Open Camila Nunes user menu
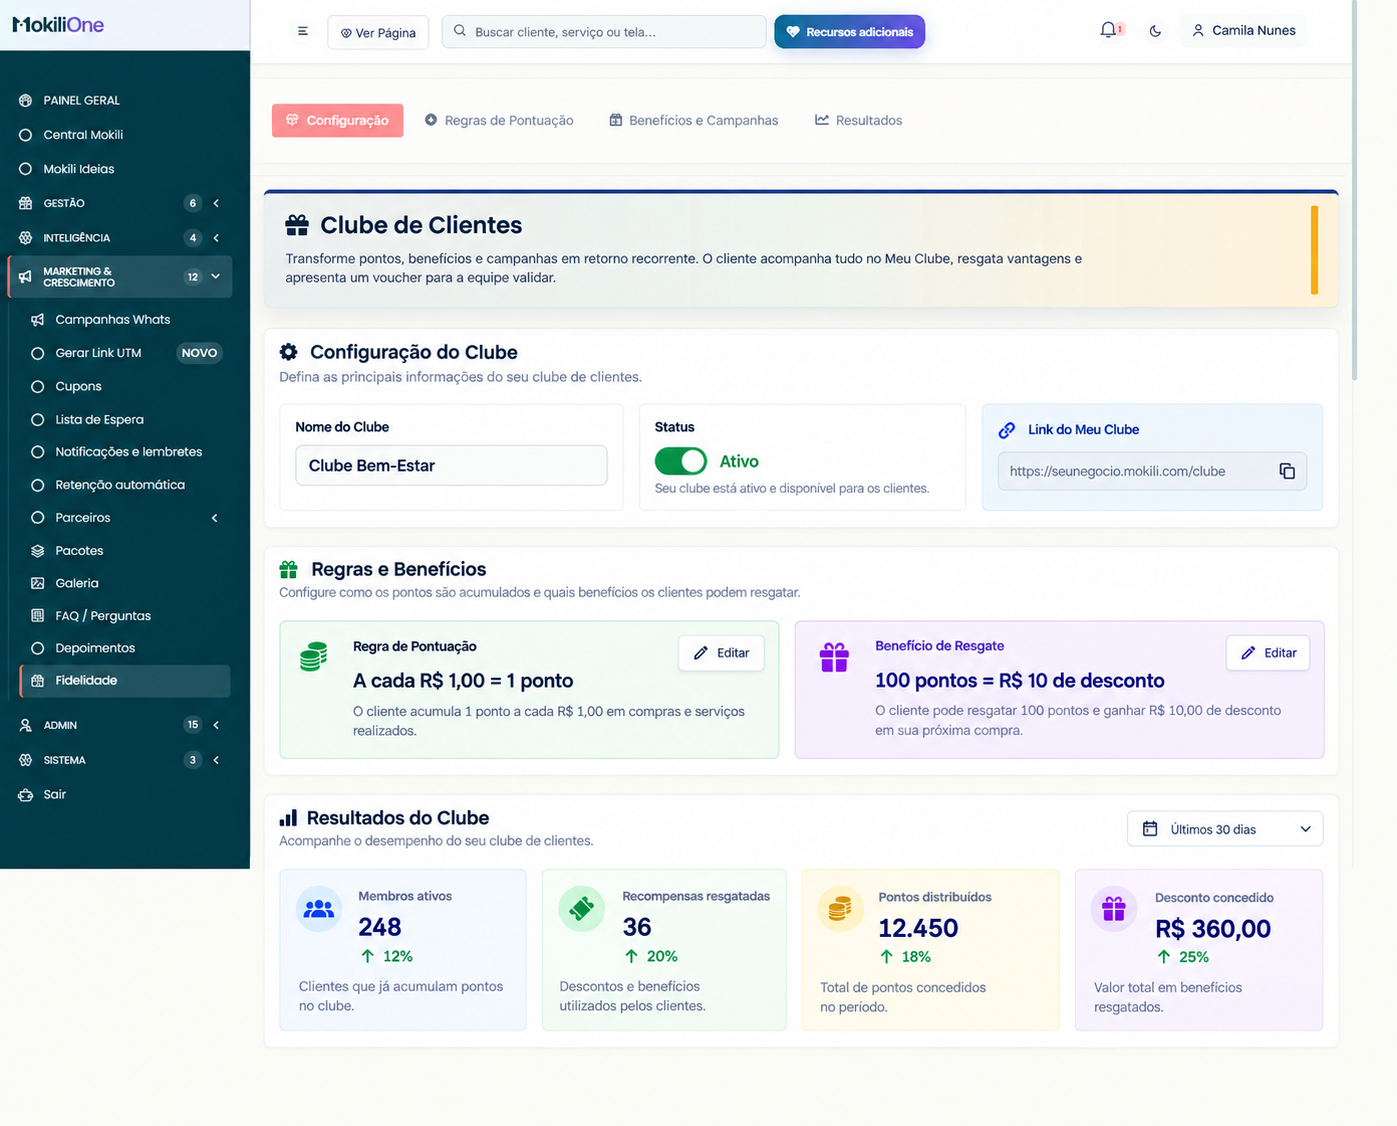The width and height of the screenshot is (1397, 1126). 1244,31
